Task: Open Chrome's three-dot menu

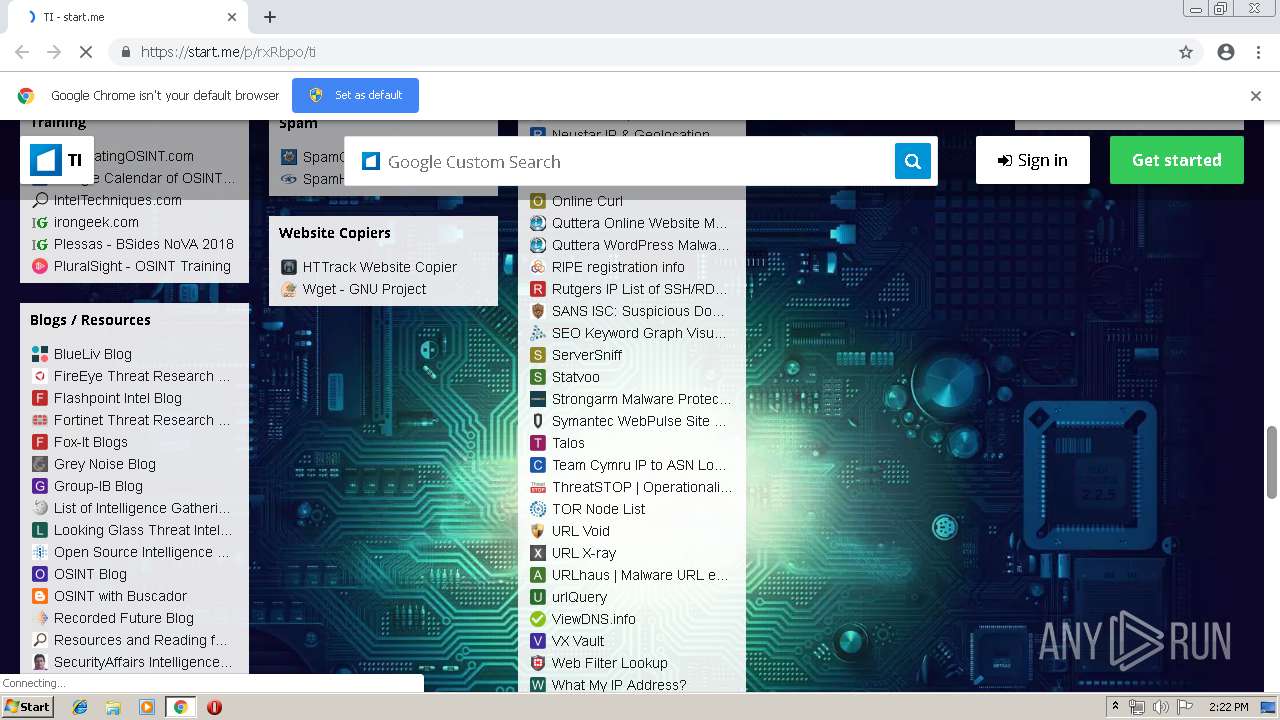Action: click(x=1258, y=52)
